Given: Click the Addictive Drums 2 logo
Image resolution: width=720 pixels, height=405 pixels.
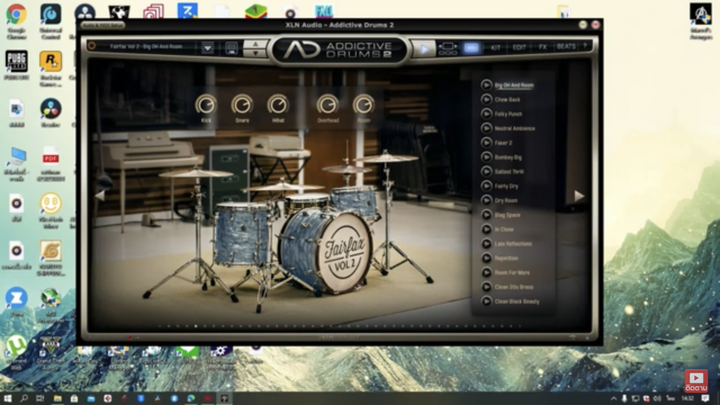Looking at the screenshot, I should [339, 50].
